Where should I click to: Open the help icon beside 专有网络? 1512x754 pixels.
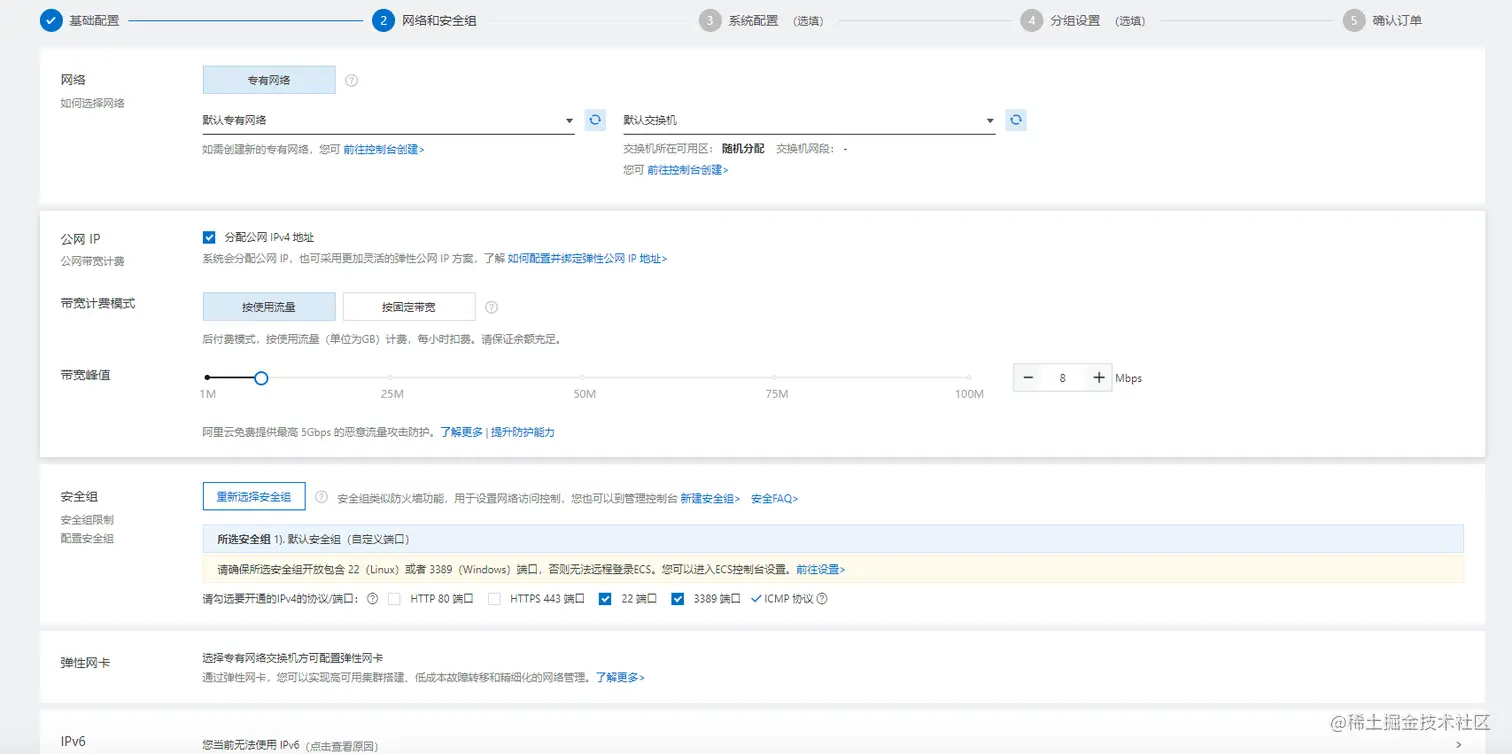[351, 80]
